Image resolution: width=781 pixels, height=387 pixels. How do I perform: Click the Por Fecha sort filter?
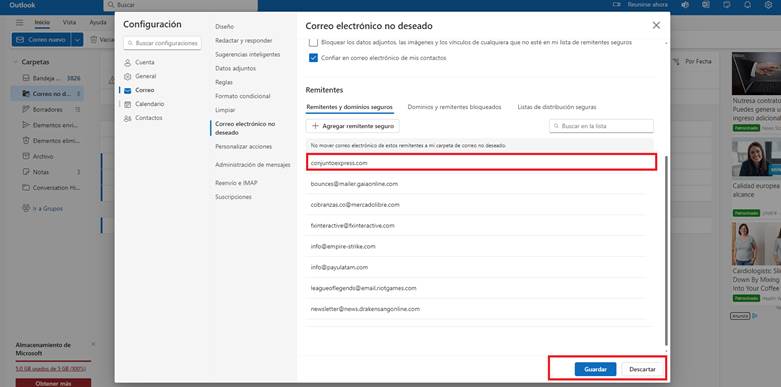pyautogui.click(x=693, y=62)
